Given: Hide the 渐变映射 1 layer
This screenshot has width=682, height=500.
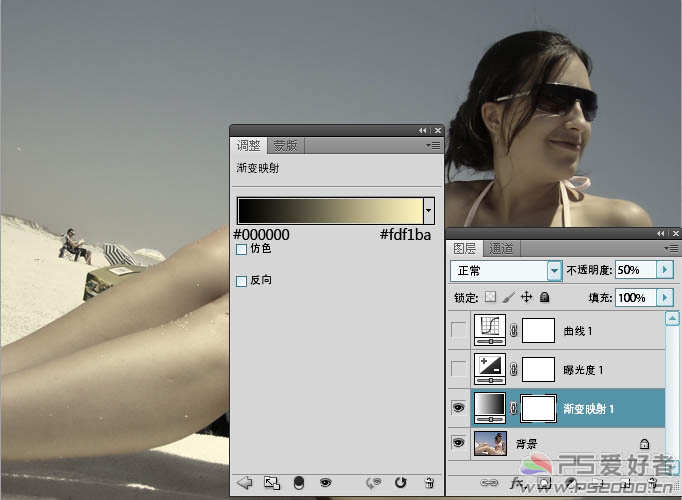Looking at the screenshot, I should pyautogui.click(x=458, y=407).
